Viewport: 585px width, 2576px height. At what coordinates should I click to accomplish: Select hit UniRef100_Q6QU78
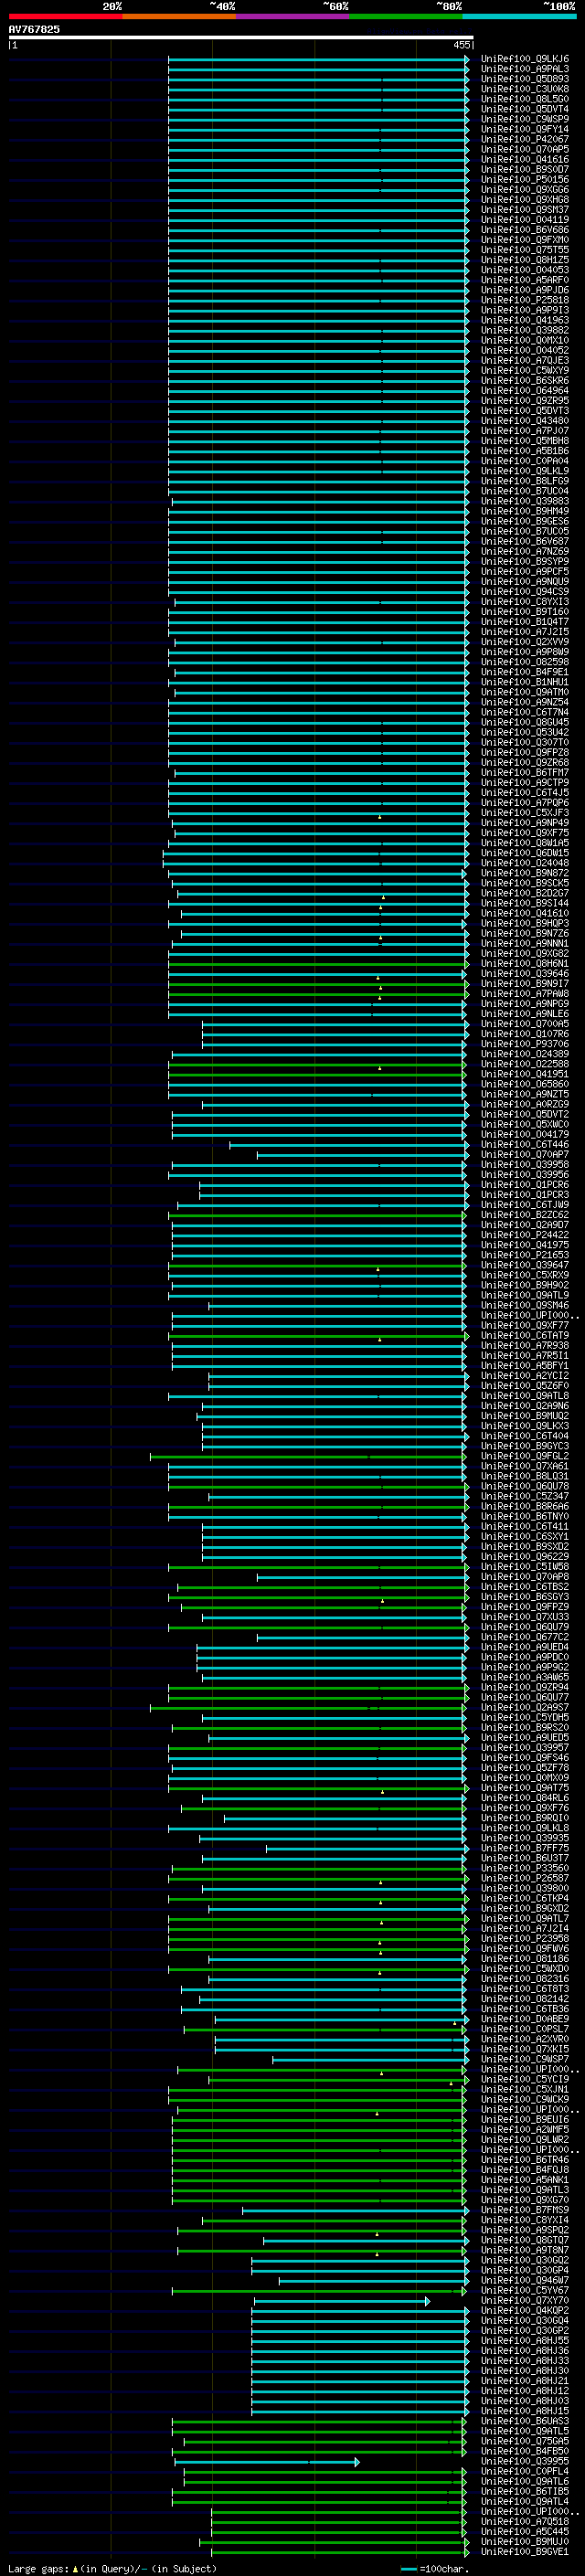pyautogui.click(x=524, y=1486)
